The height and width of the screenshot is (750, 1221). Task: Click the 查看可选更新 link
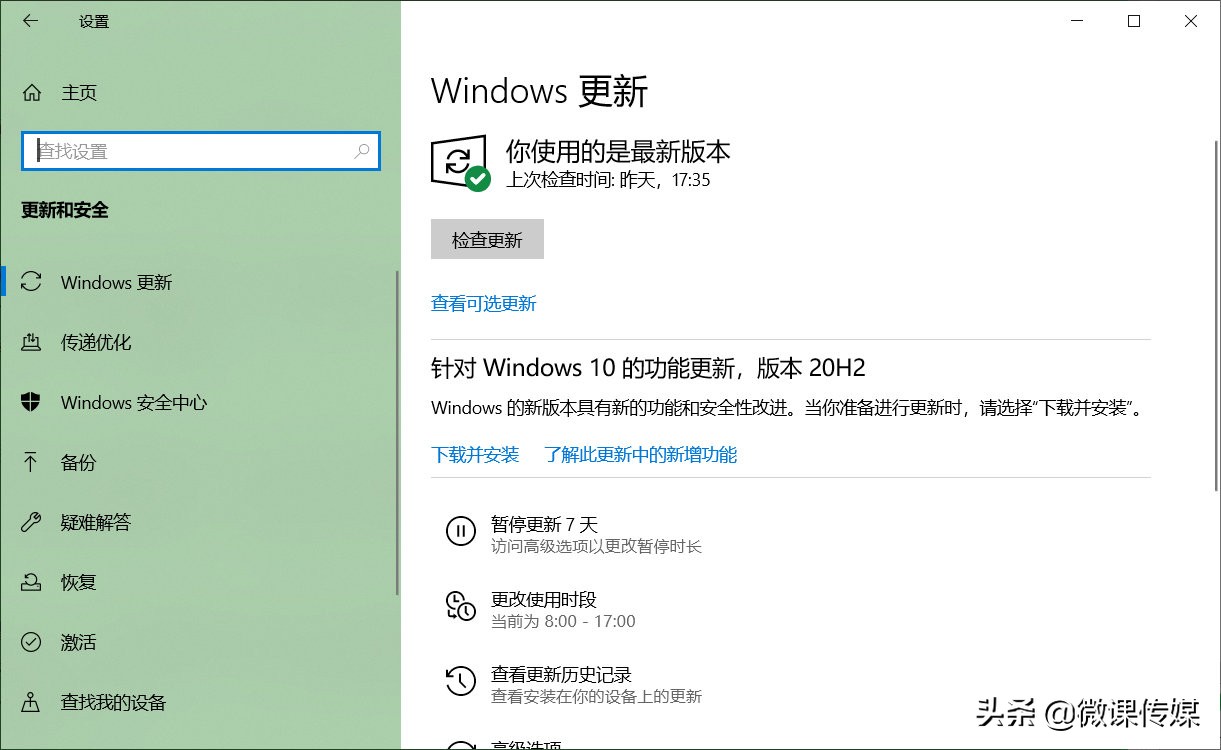coord(483,303)
